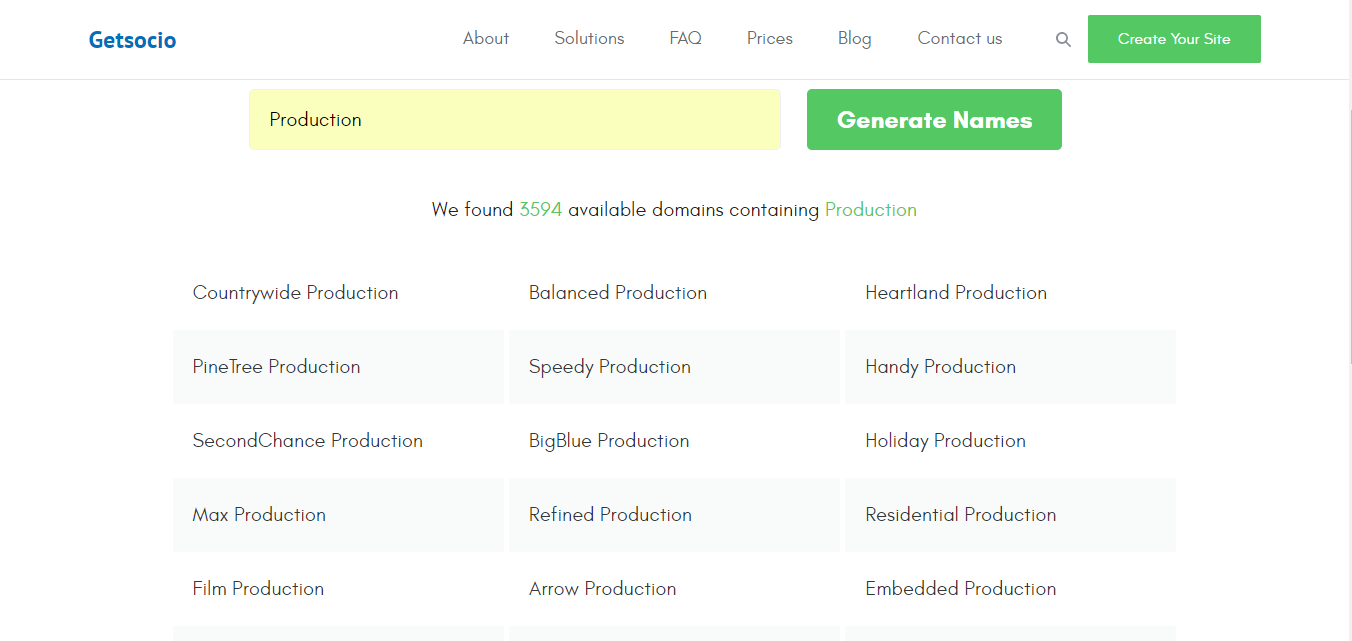The width and height of the screenshot is (1352, 641).
Task: Click the Create Your Site button
Action: click(1174, 39)
